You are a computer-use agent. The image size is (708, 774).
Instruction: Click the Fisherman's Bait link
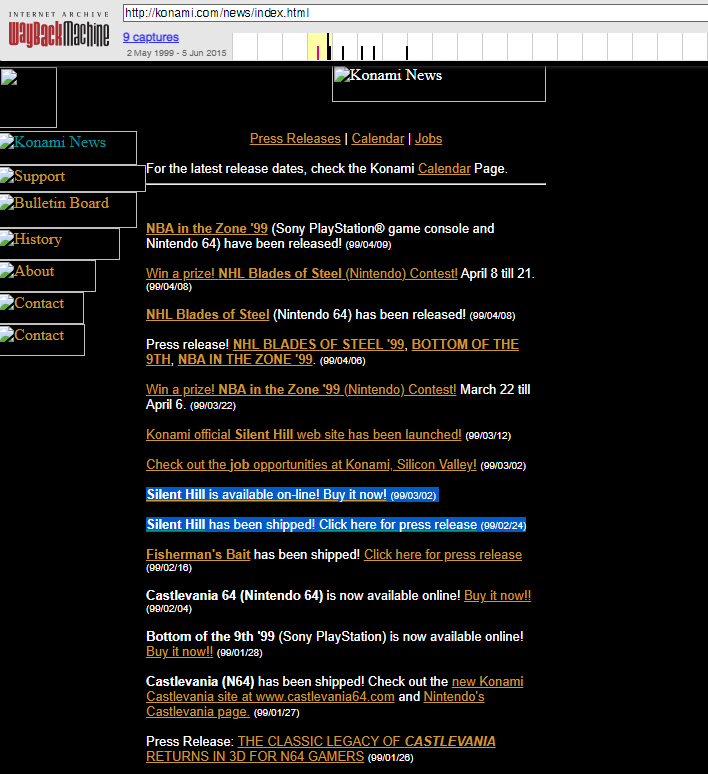point(198,555)
